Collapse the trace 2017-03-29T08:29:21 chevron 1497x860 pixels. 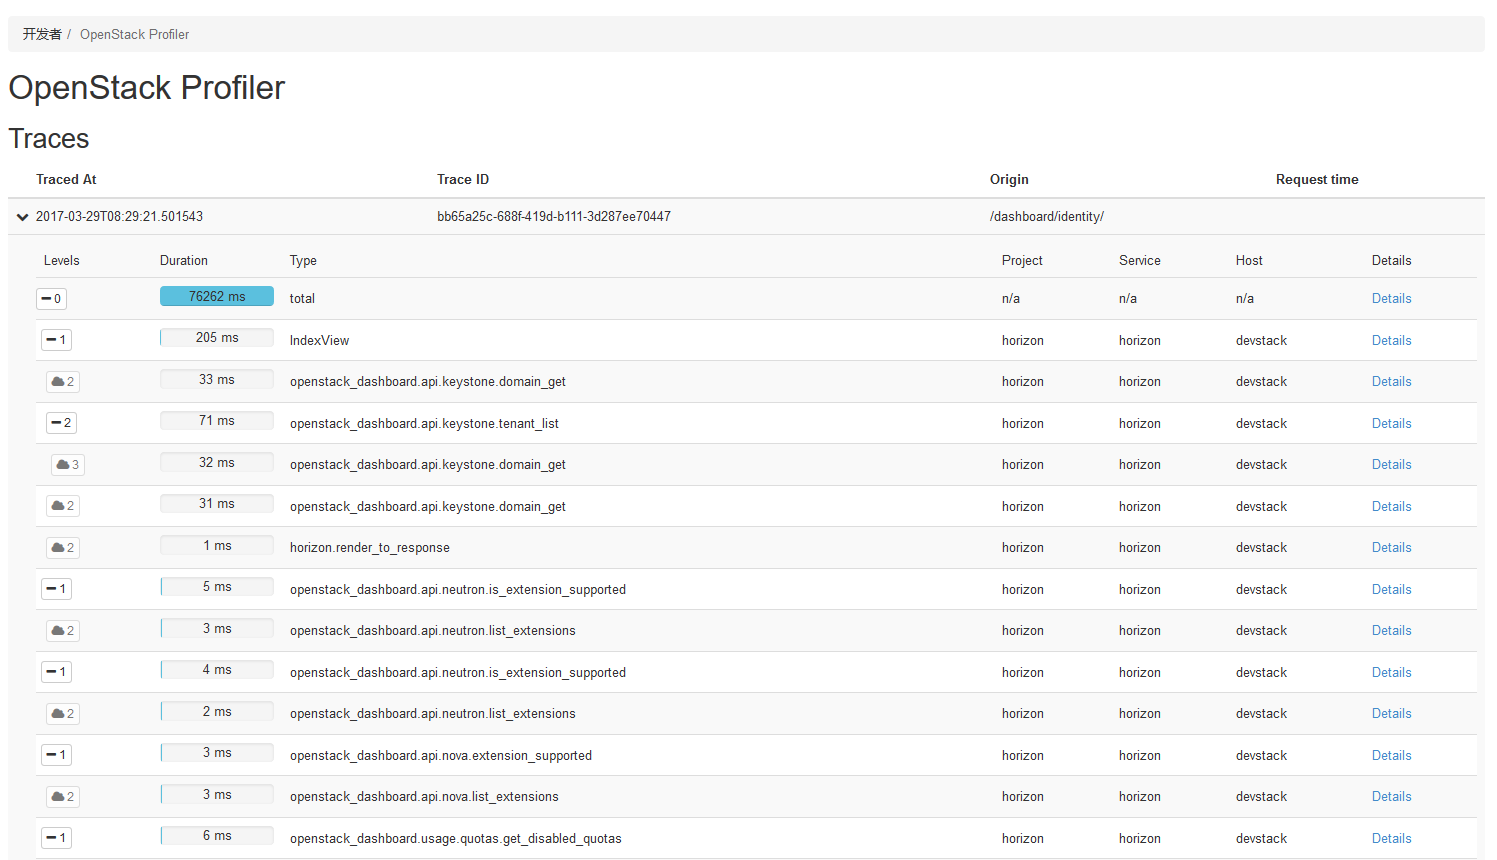tap(22, 217)
